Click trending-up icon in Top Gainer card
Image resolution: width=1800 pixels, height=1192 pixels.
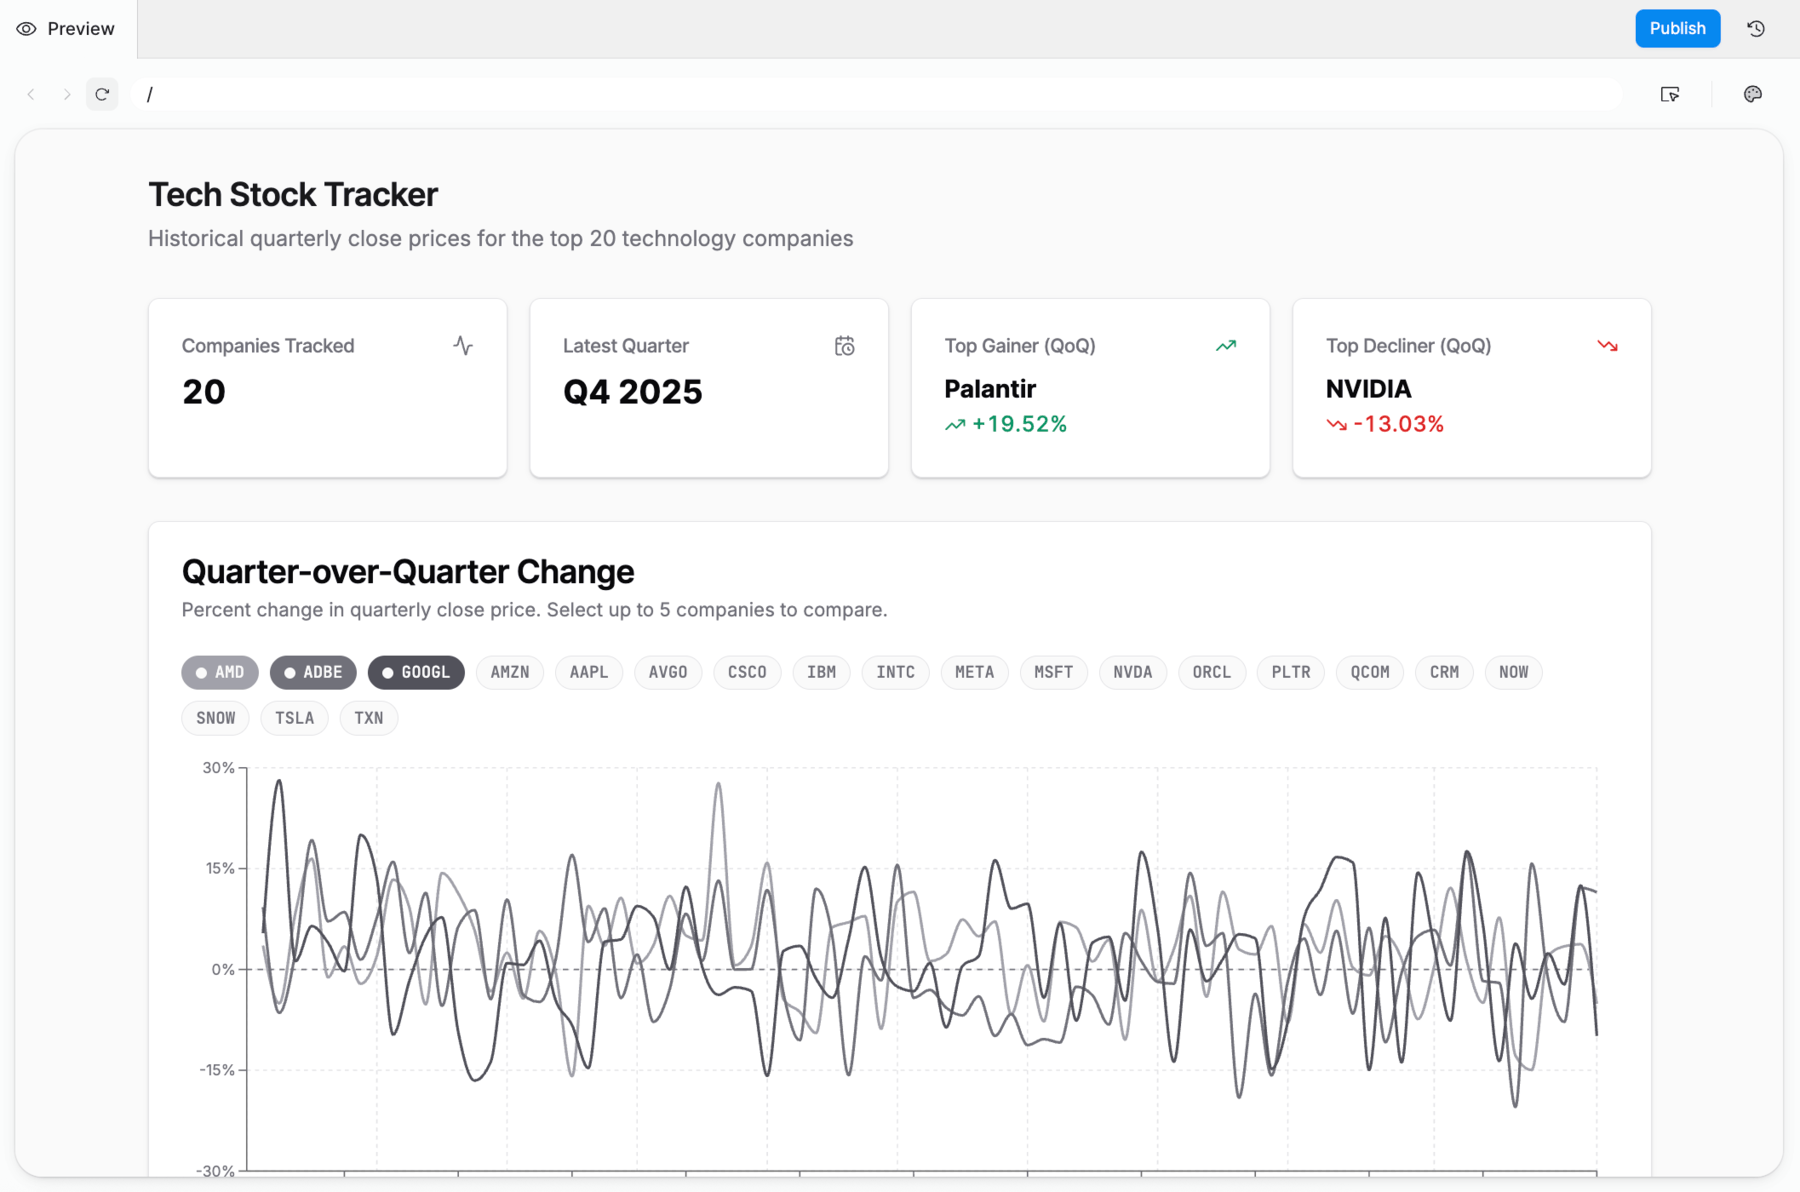pyautogui.click(x=1226, y=346)
